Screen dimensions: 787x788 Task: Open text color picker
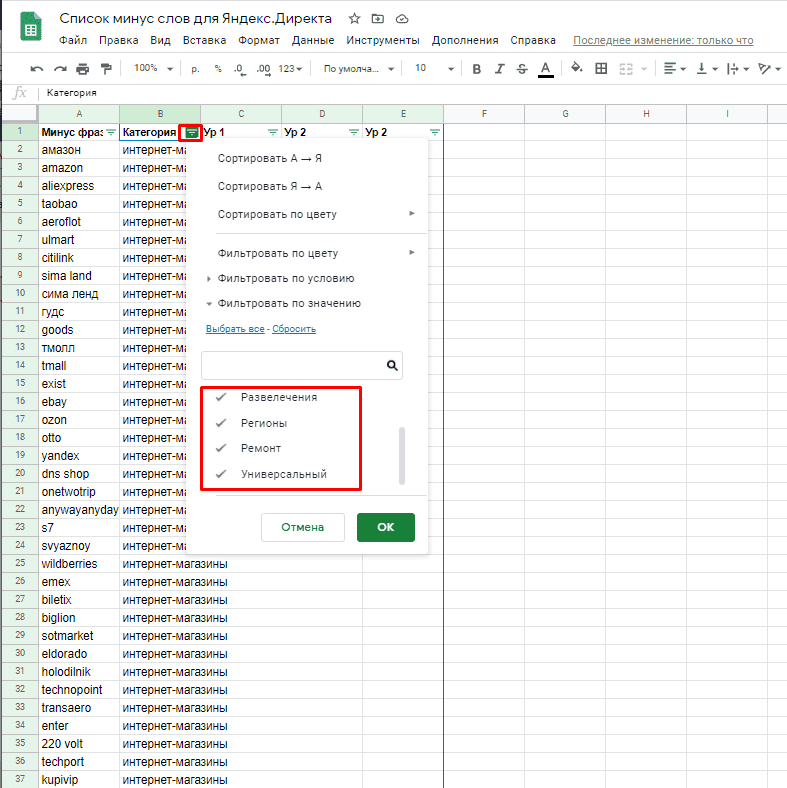546,69
